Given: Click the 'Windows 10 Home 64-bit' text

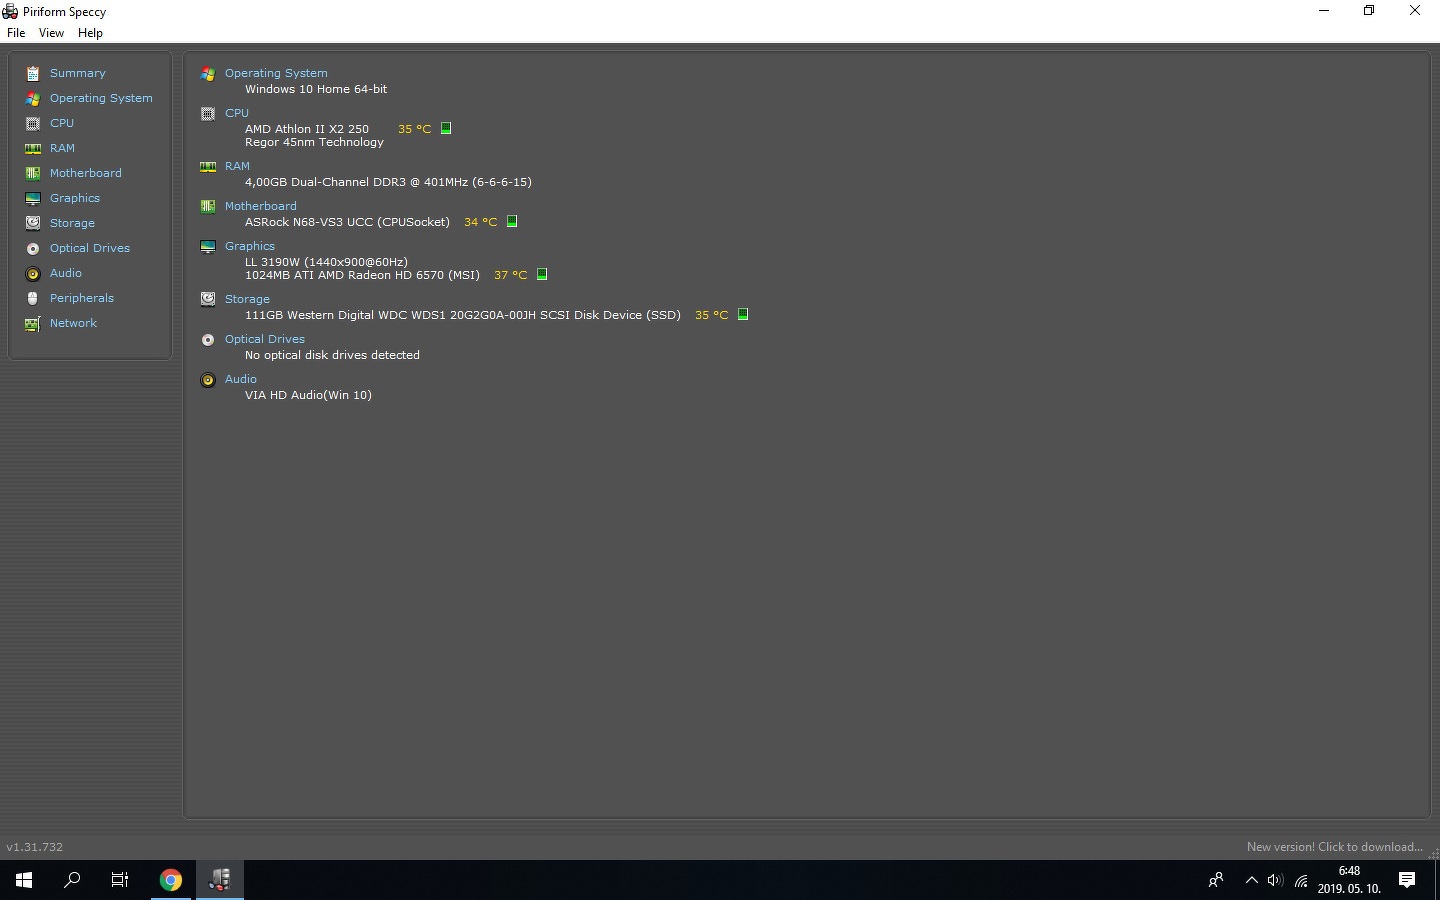Looking at the screenshot, I should tap(316, 89).
